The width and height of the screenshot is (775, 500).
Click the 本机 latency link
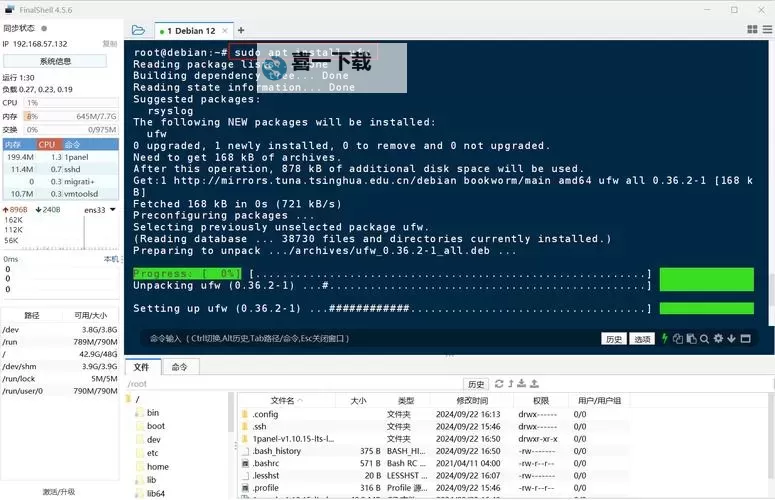tap(111, 259)
